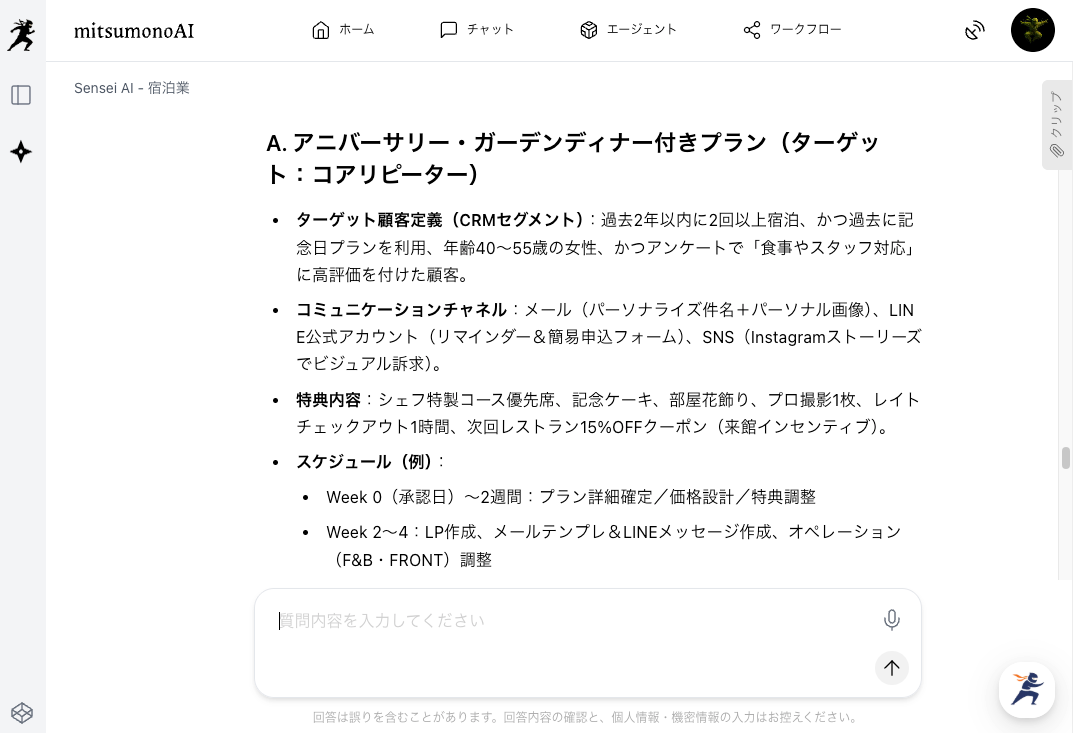Click the mitsumonoAI brand name
Screen dimensions: 1073x733
(134, 31)
